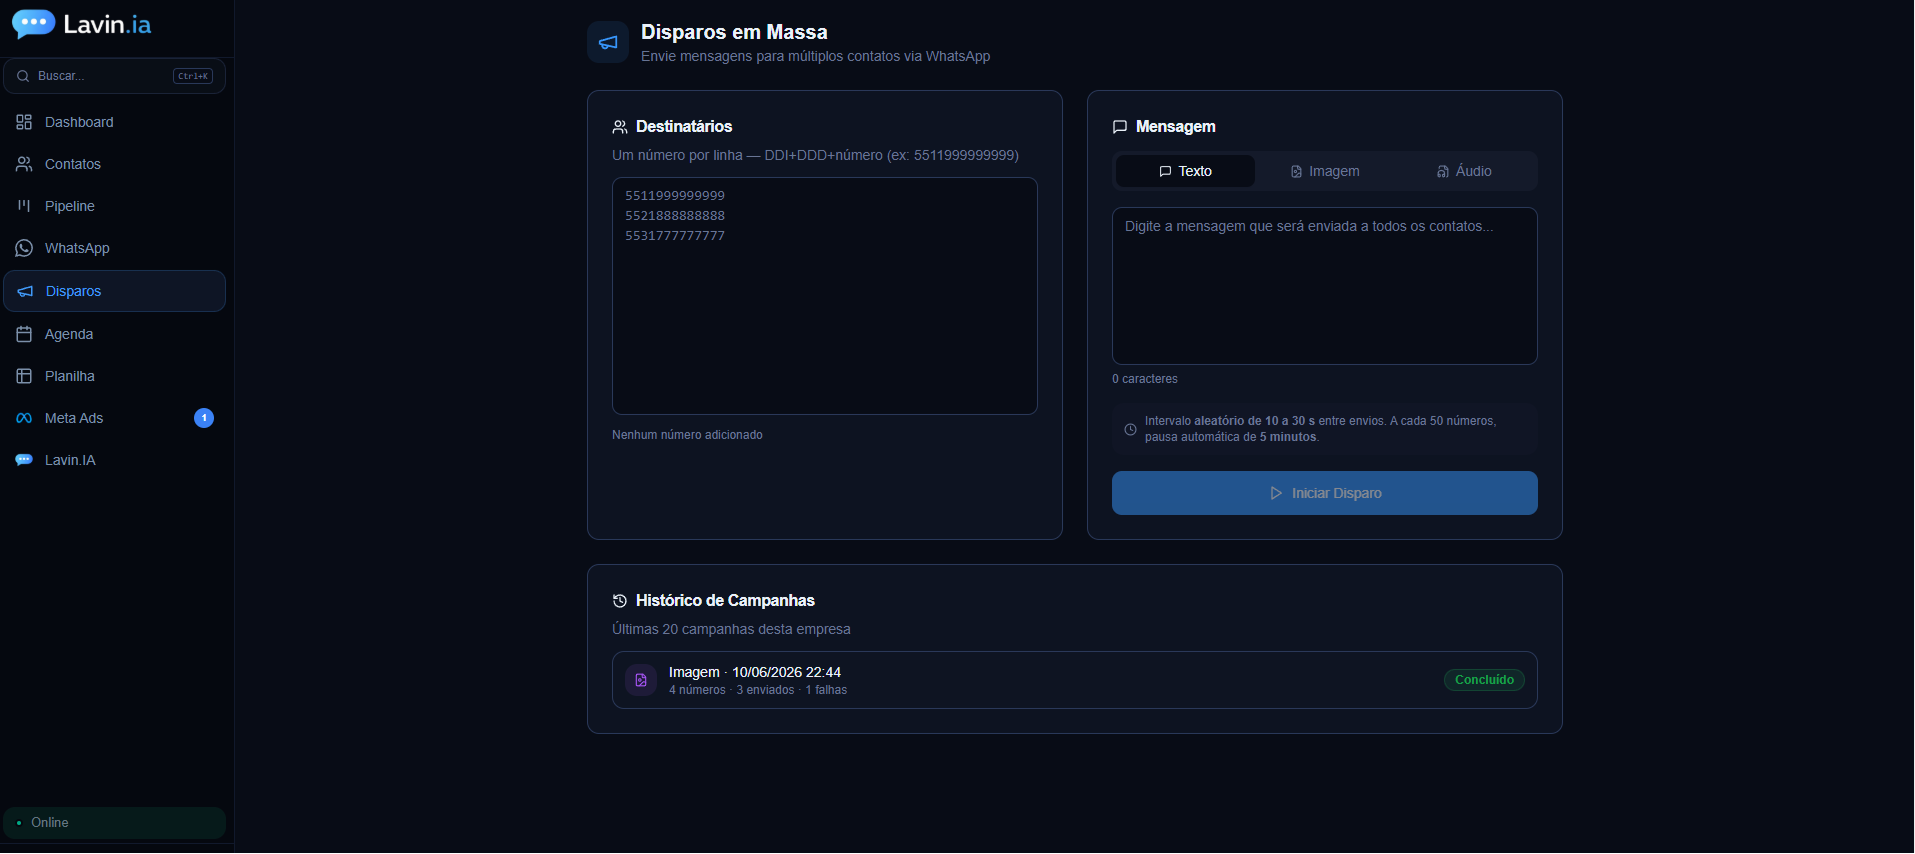
Task: Click the Meta Ads infinity icon
Action: [24, 418]
